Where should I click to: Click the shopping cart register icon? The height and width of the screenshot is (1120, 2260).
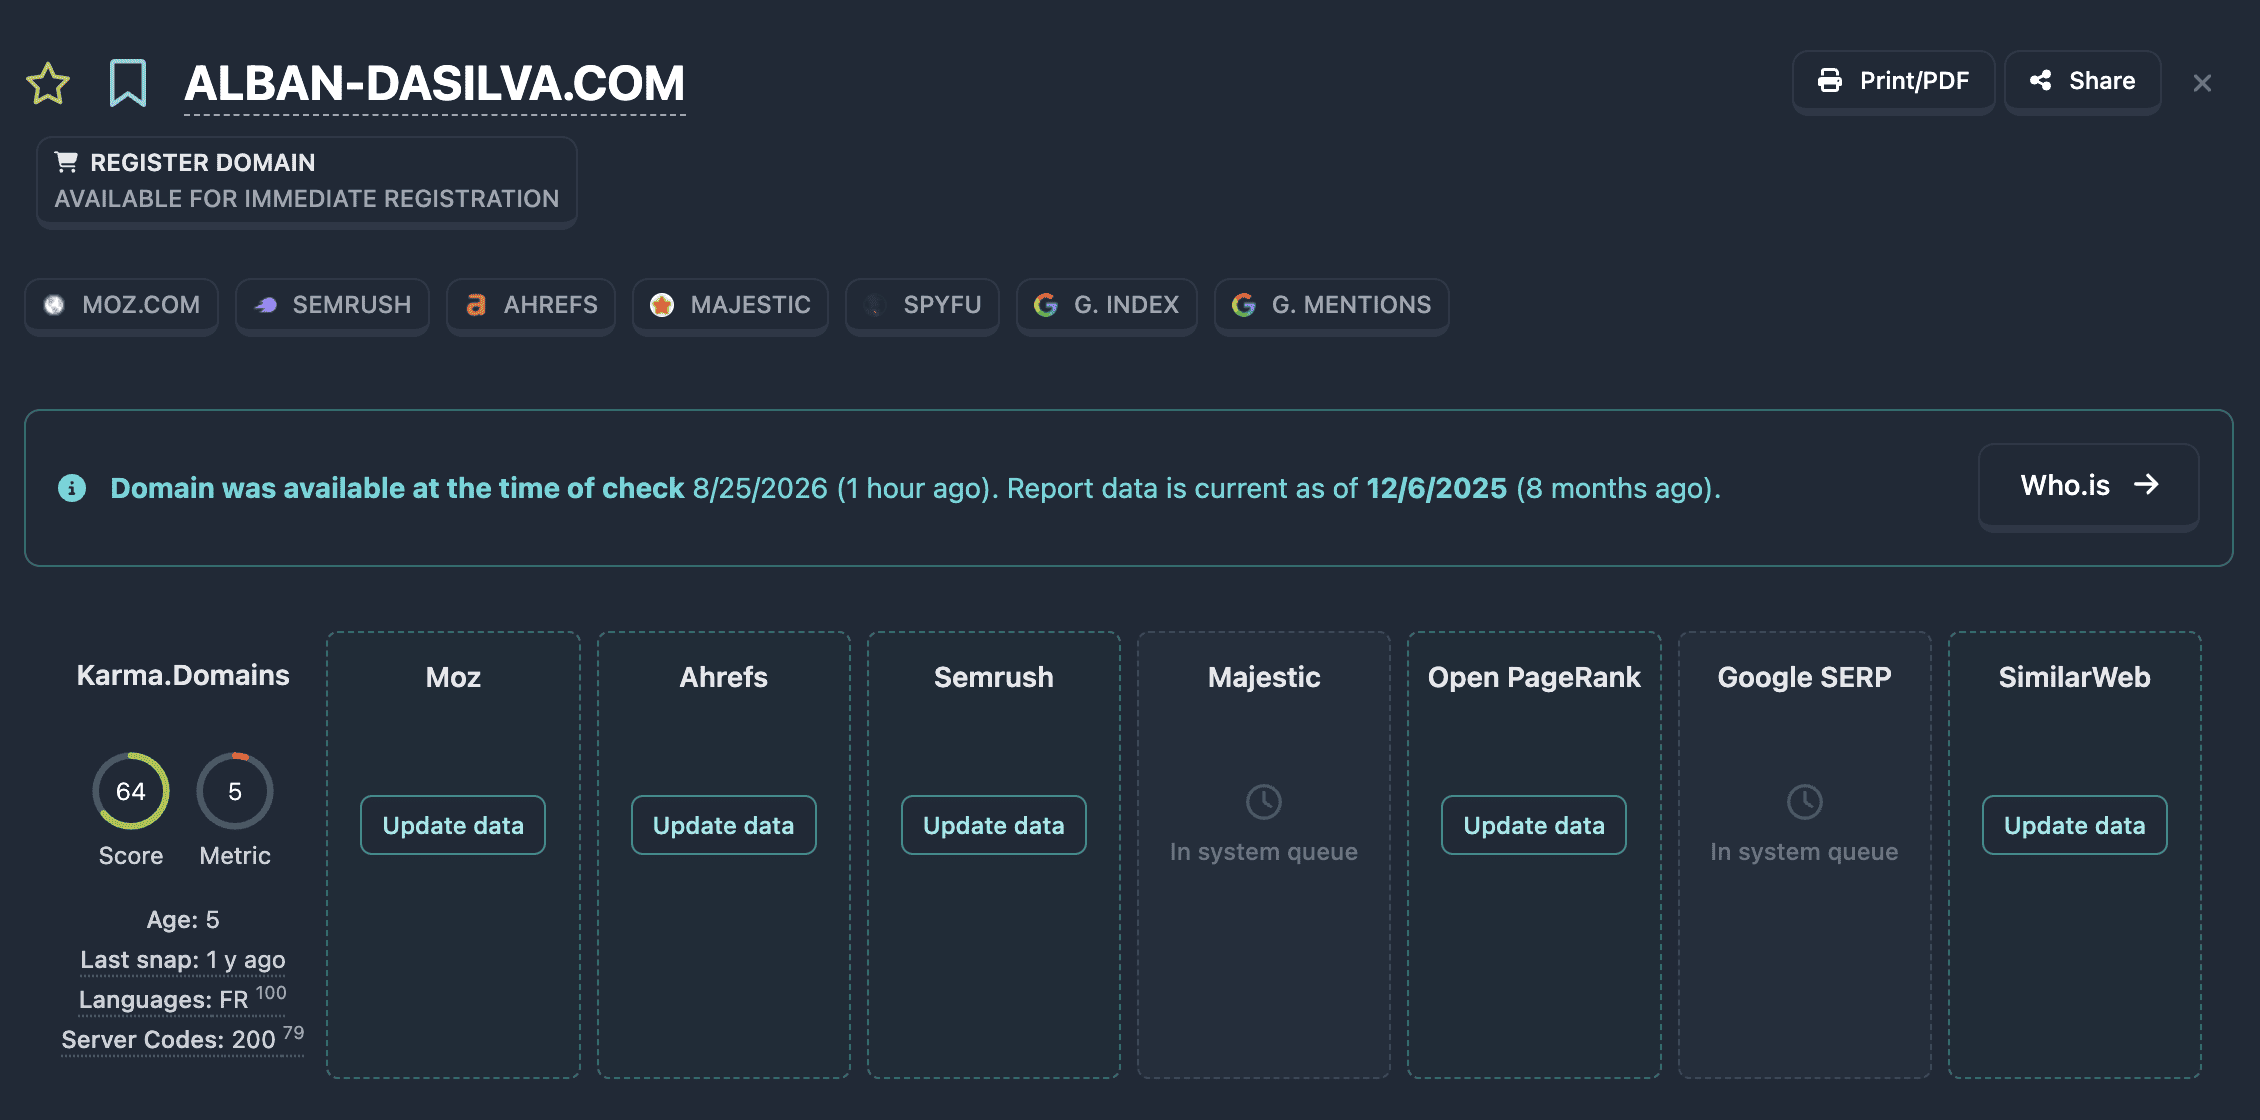(x=66, y=162)
